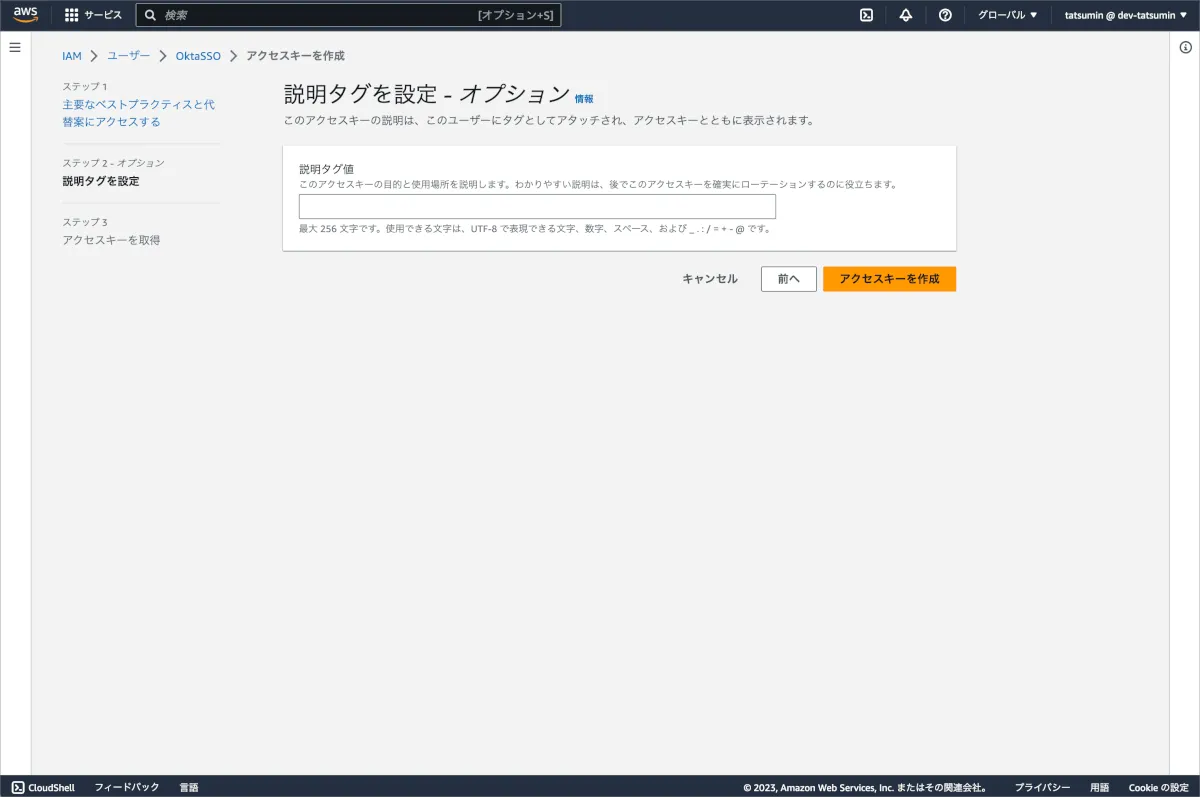Open the help question mark icon

(x=945, y=15)
